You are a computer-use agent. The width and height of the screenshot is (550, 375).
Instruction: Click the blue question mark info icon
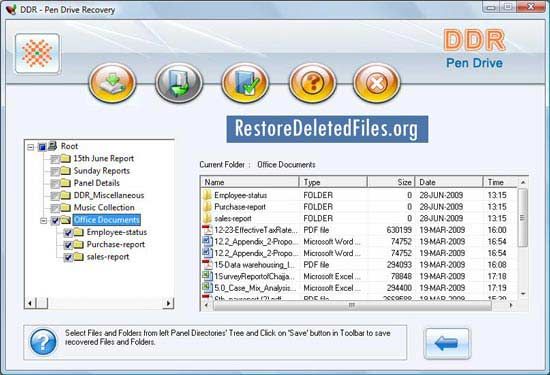43,342
